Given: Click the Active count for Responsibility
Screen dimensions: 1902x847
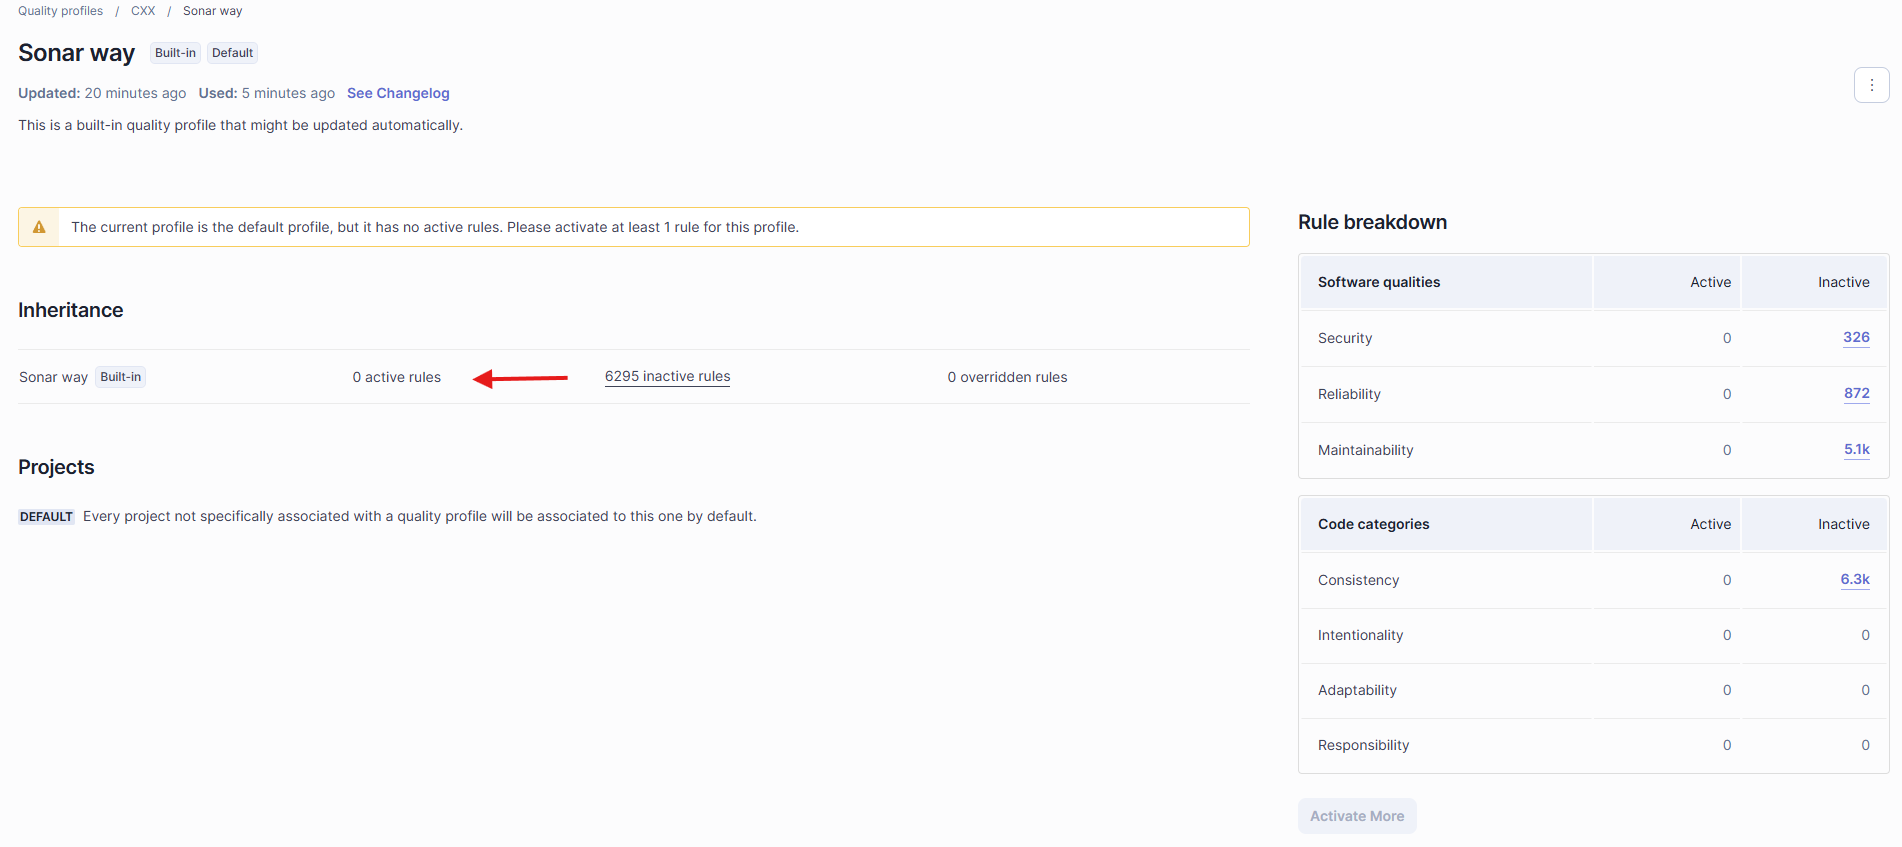Looking at the screenshot, I should [x=1726, y=745].
